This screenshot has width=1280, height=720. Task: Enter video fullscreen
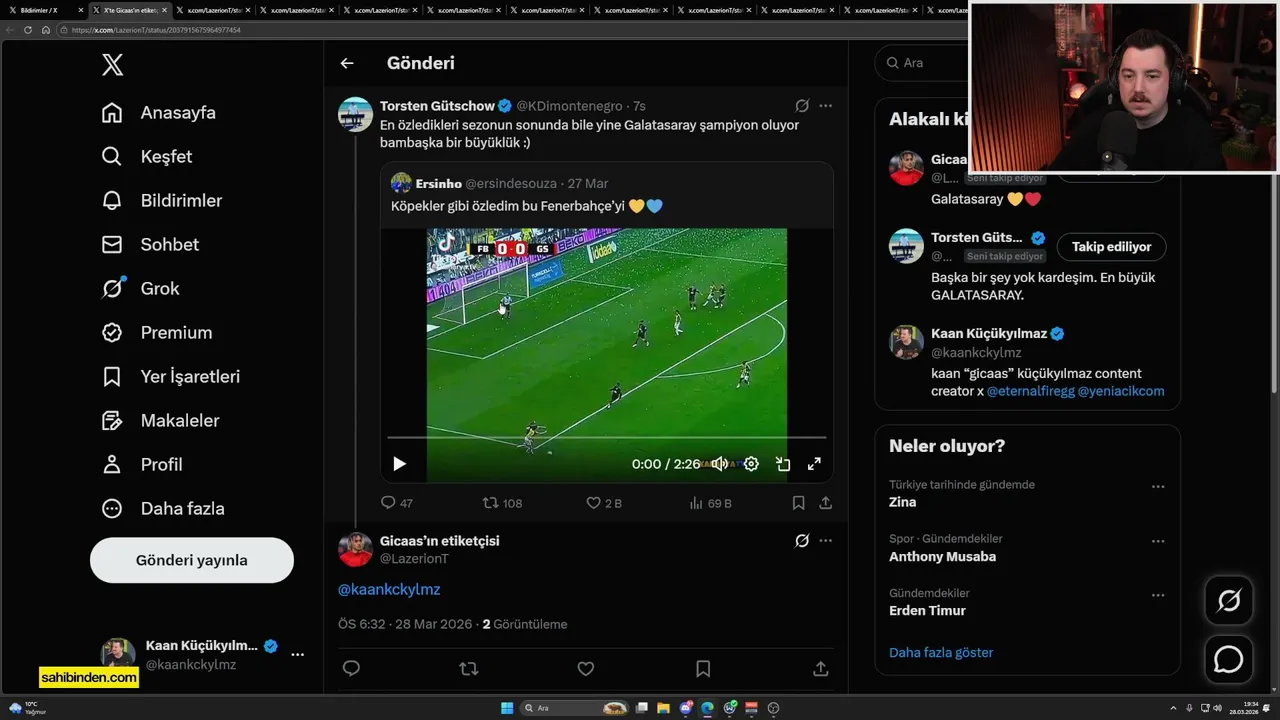(814, 464)
